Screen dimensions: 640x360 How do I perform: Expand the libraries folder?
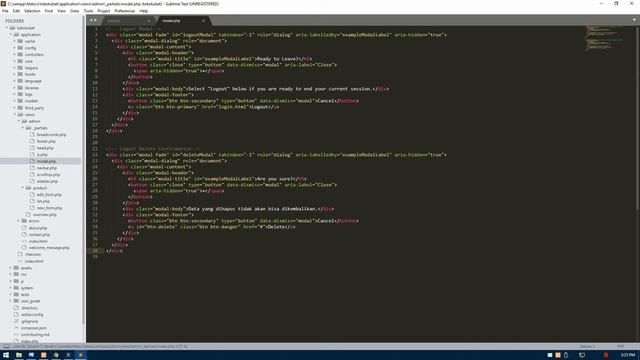pyautogui.click(x=15, y=88)
